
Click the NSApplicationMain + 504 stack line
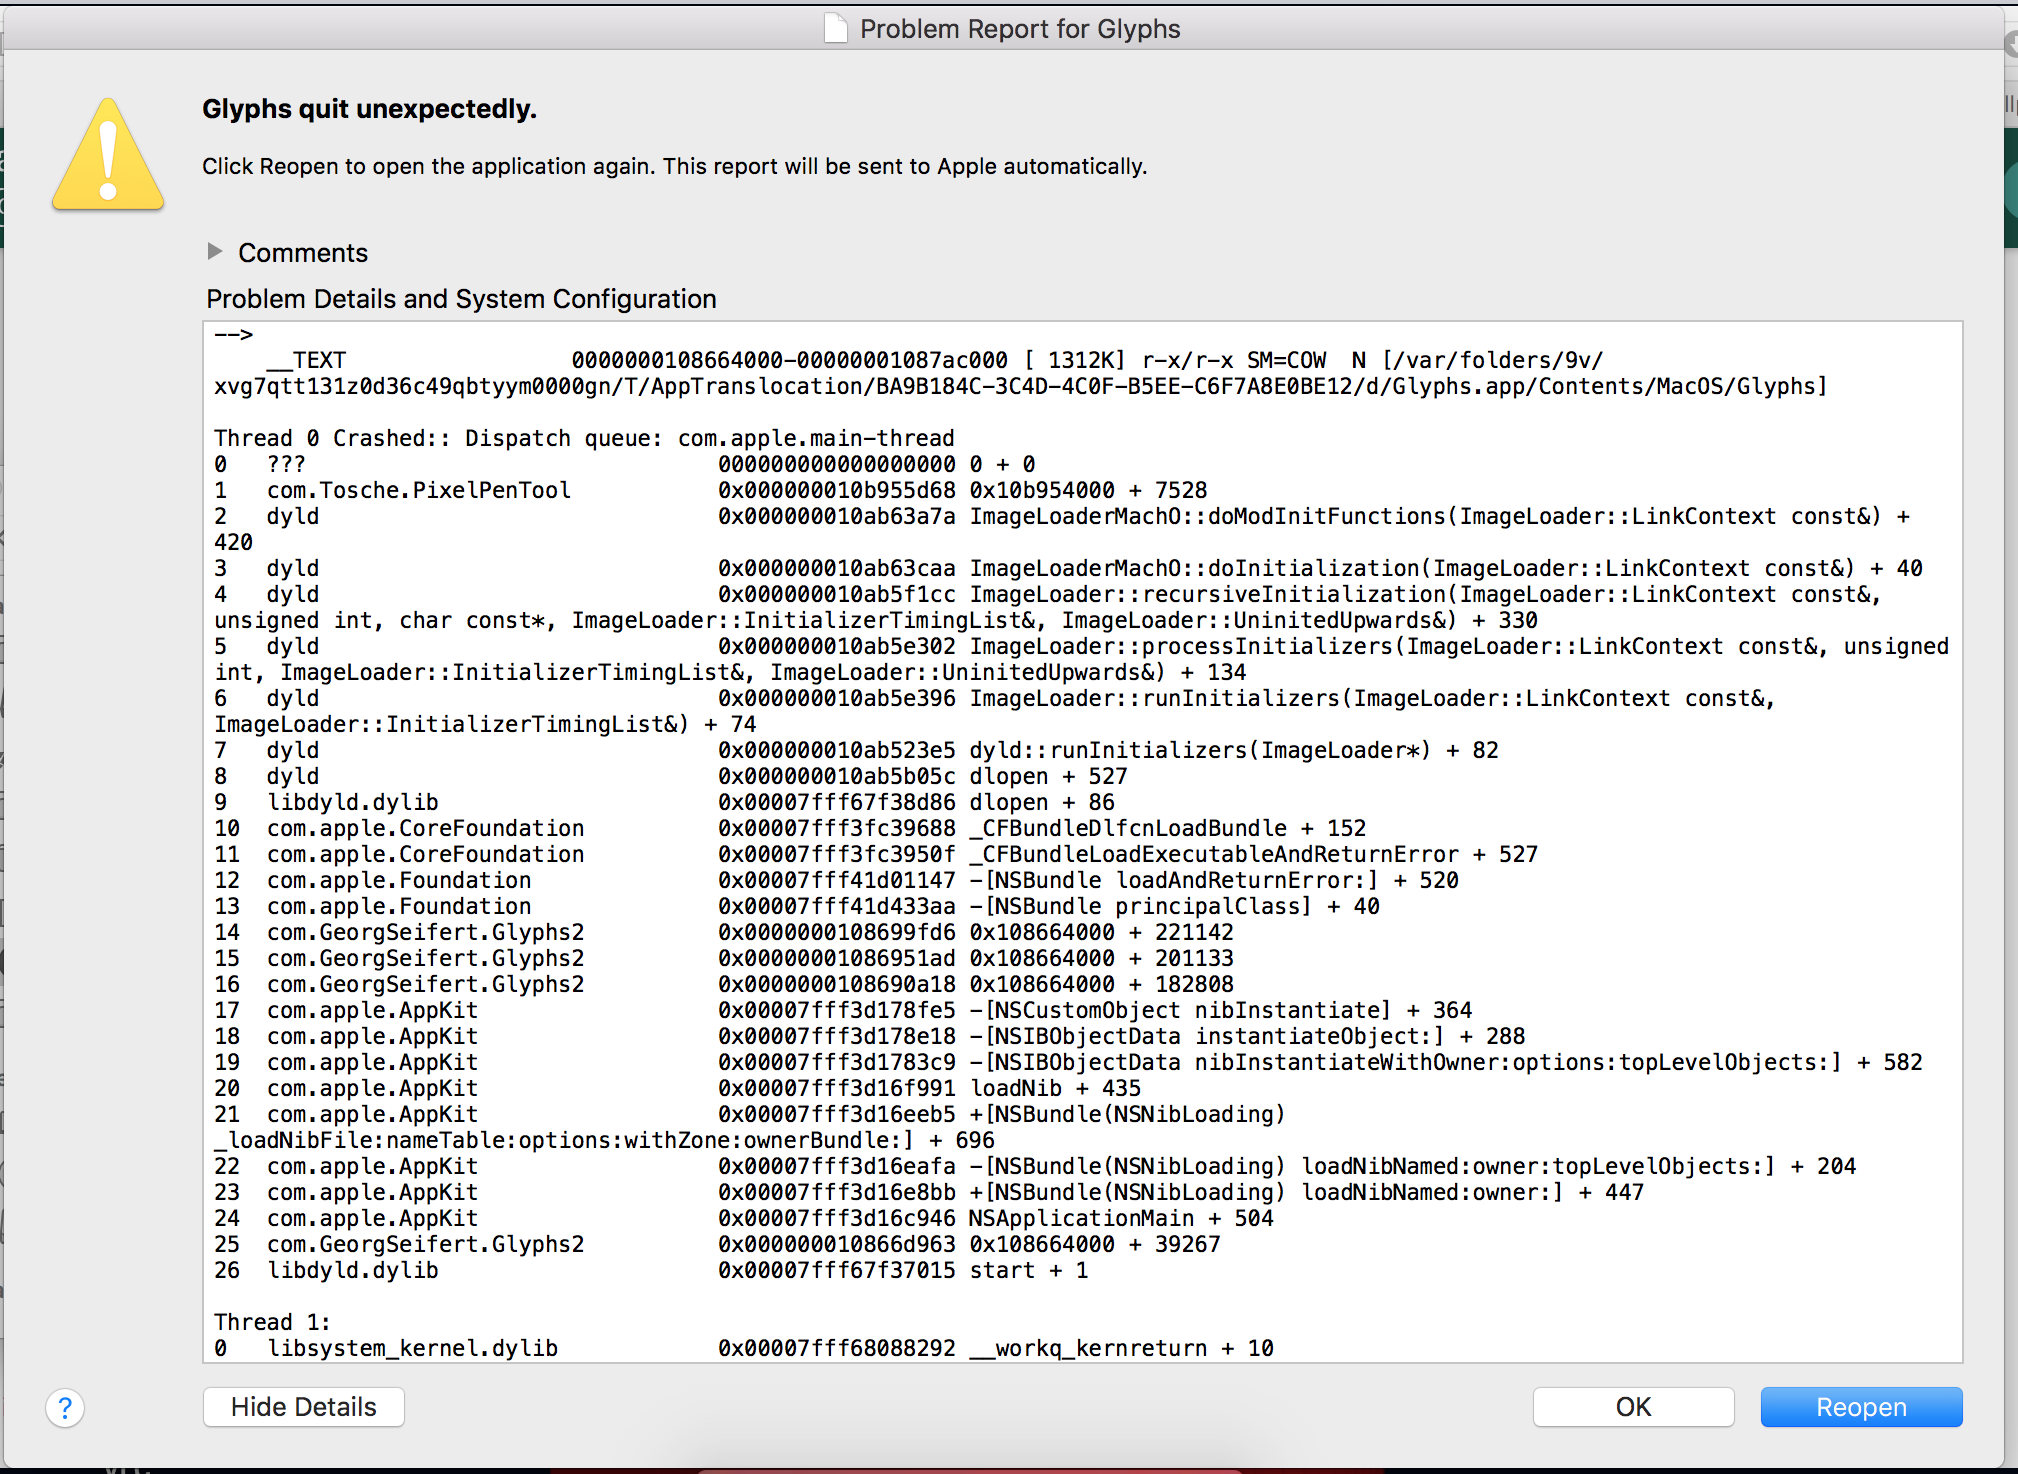pyautogui.click(x=1120, y=1218)
